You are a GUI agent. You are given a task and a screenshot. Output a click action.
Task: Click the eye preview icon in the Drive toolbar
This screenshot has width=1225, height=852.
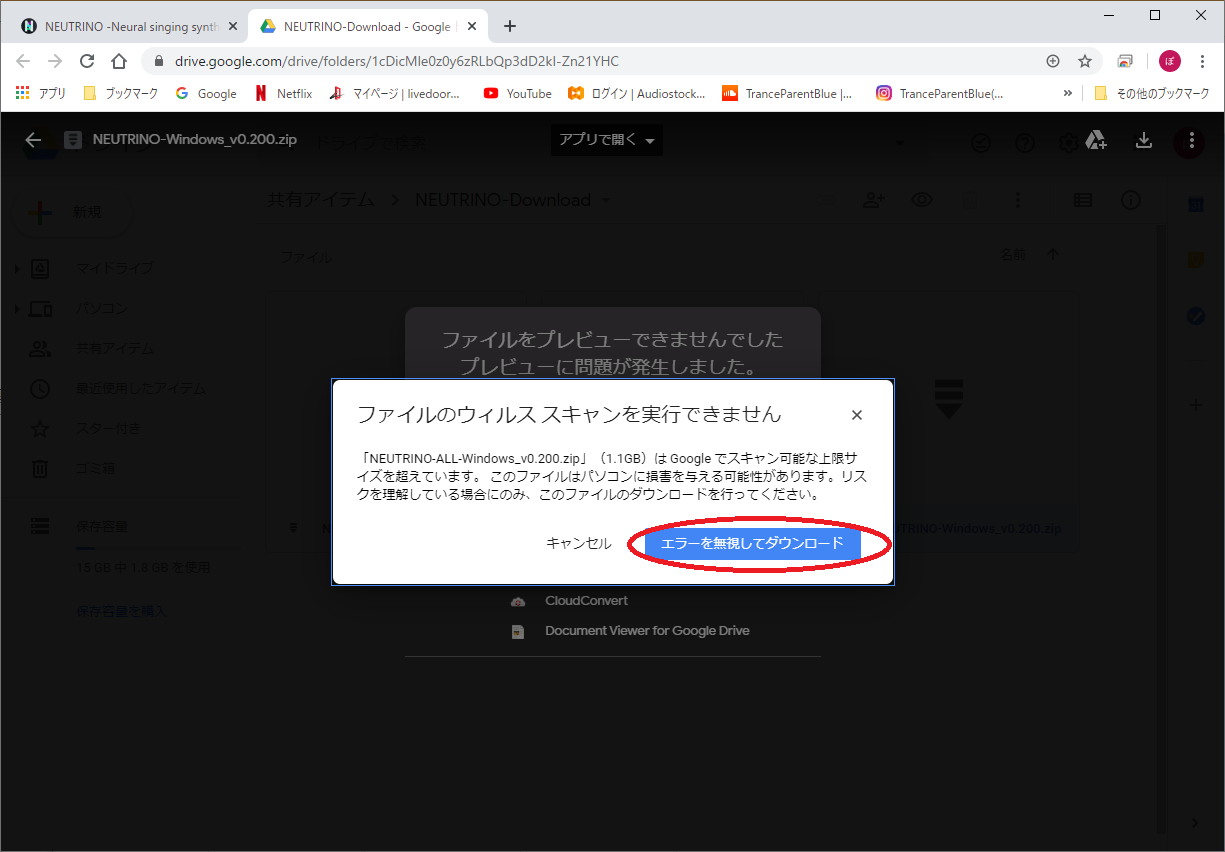pyautogui.click(x=922, y=200)
